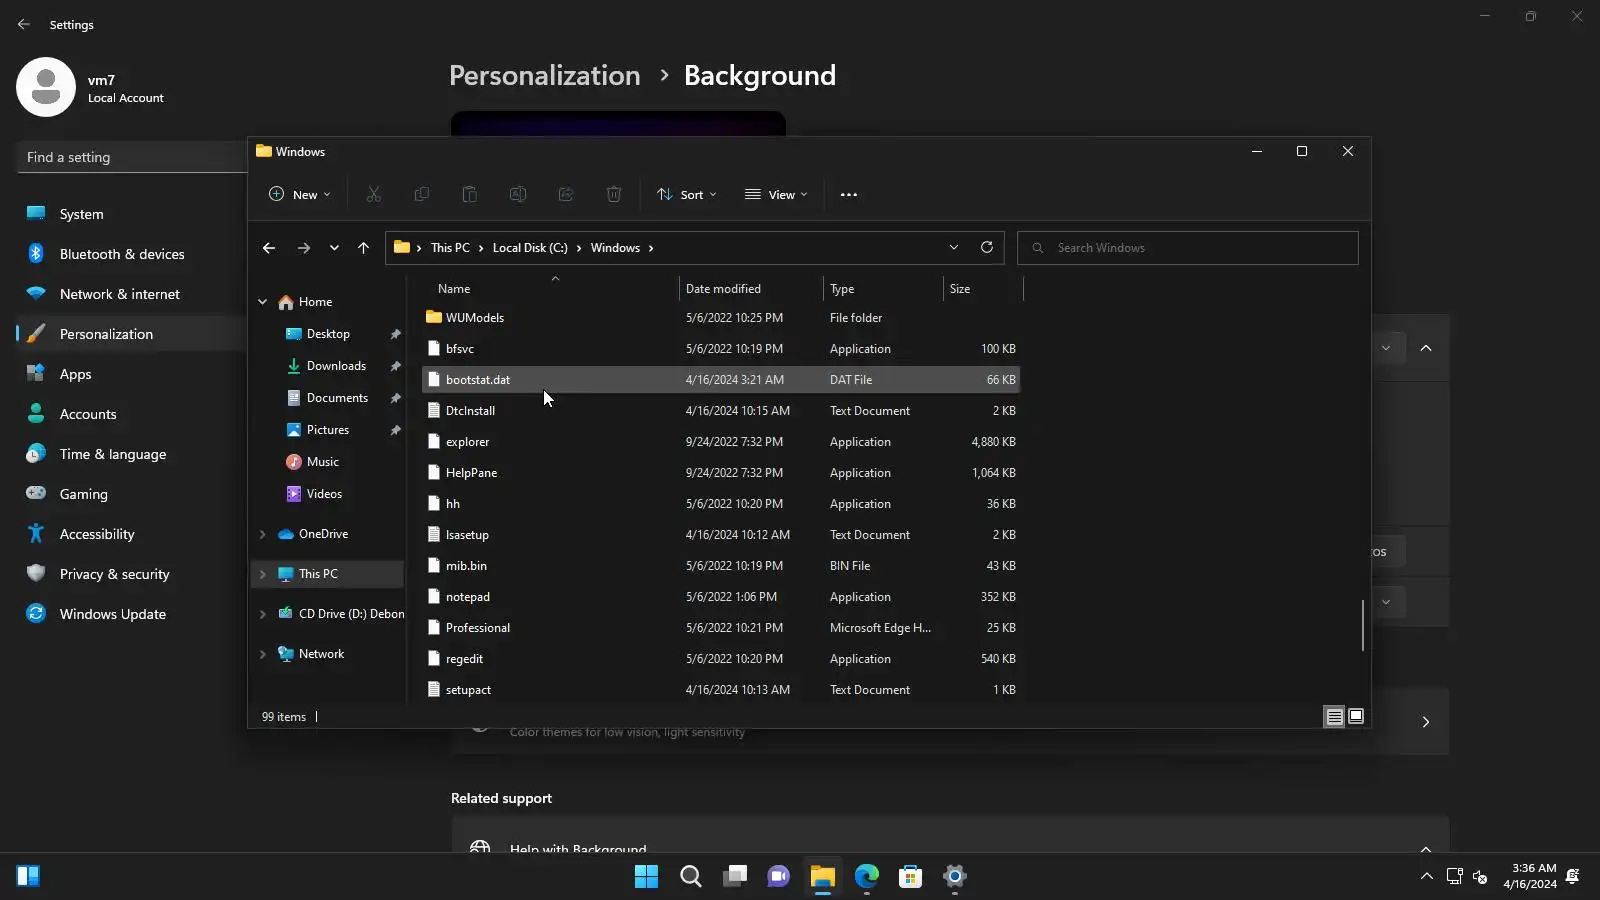Open the See more ellipsis menu
This screenshot has width=1600, height=900.
point(849,195)
